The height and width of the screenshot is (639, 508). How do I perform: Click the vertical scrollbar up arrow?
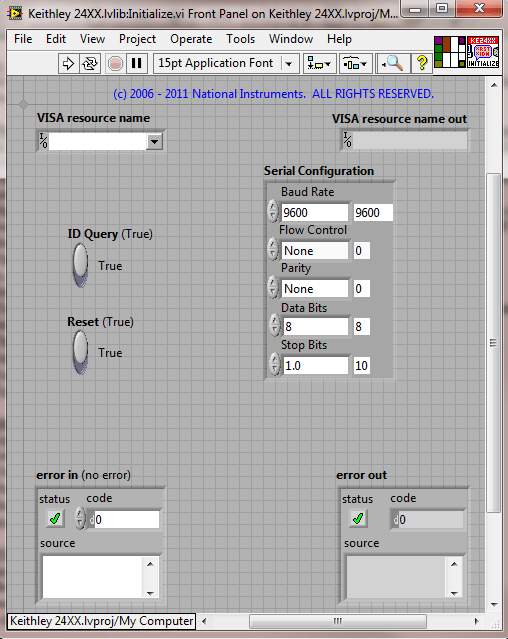coord(494,85)
